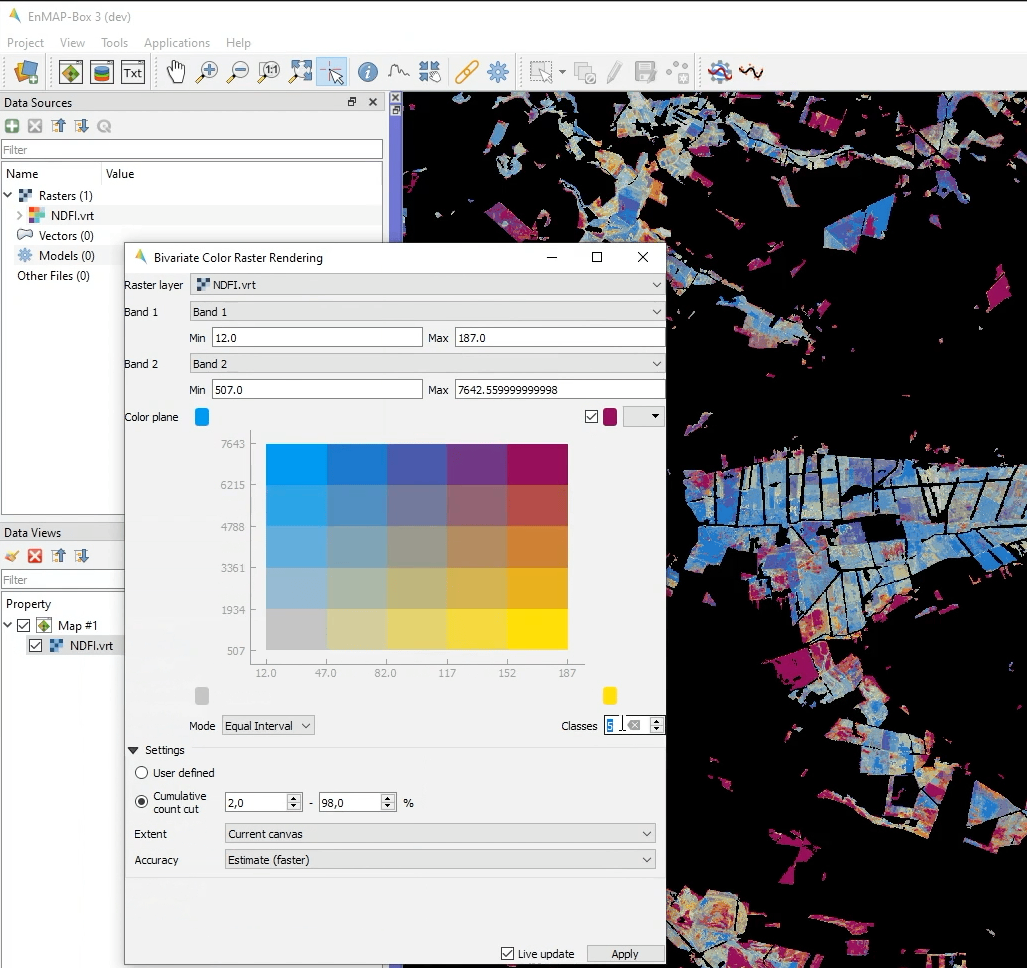The height and width of the screenshot is (968, 1027).
Task: Expand the NDFI.vrt data source item
Action: click(19, 216)
